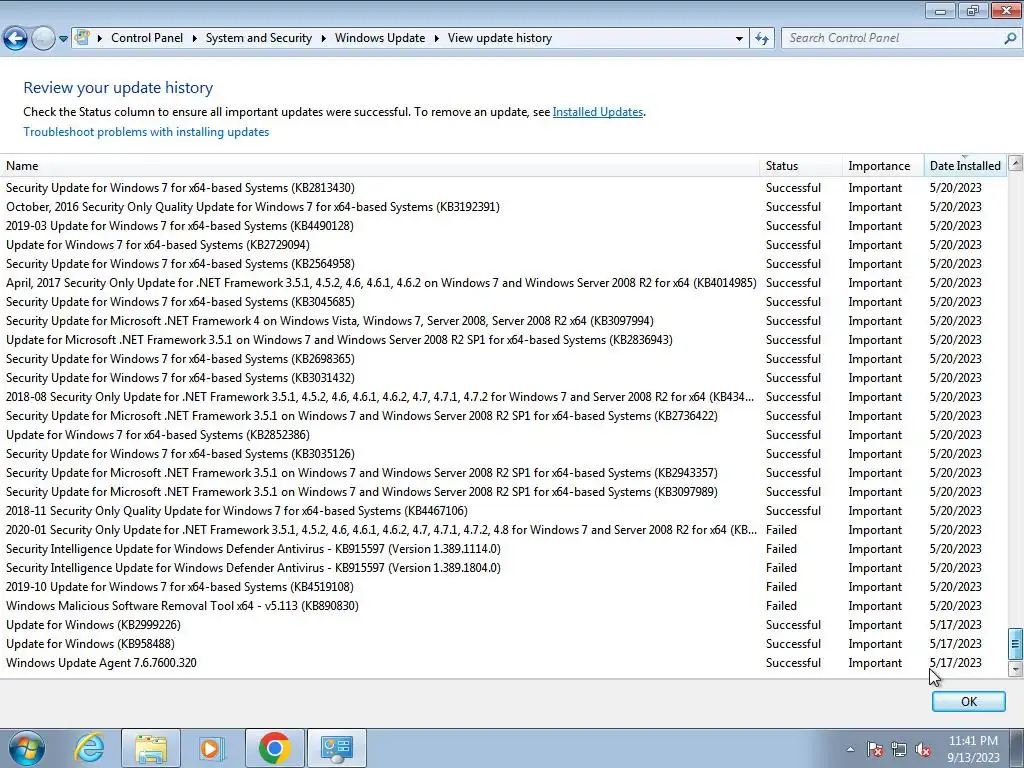Open the Windows Start menu orb
The image size is (1024, 768).
[27, 748]
